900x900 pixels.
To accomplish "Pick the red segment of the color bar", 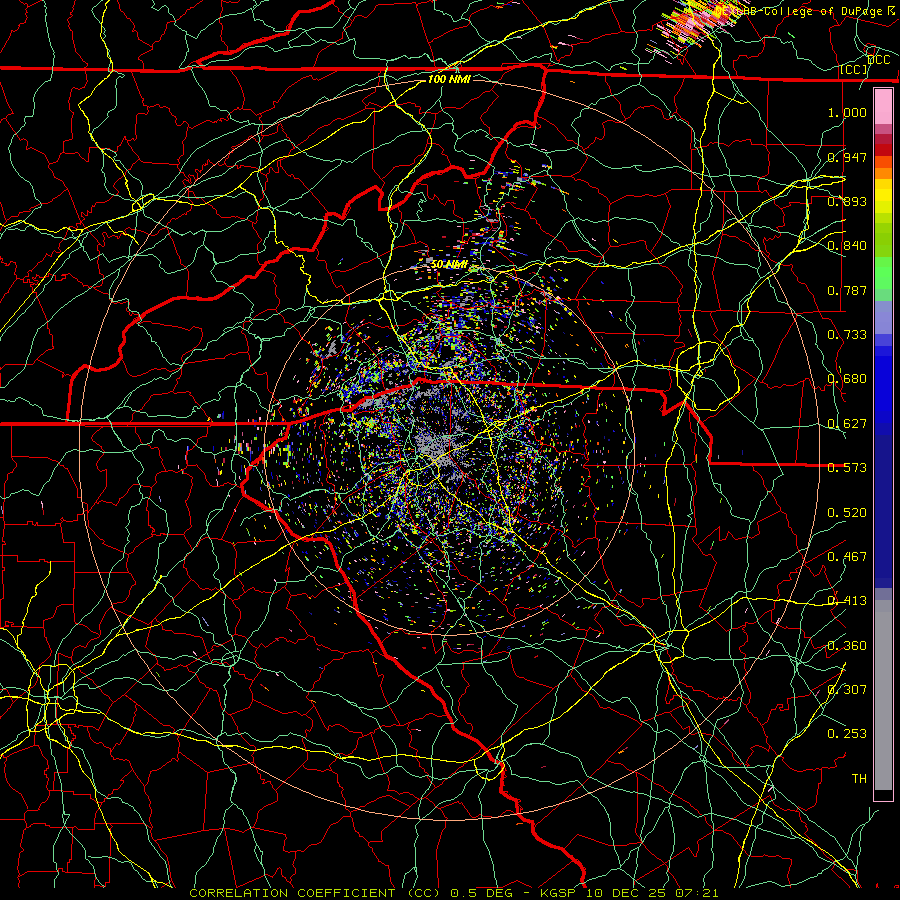I will (883, 149).
